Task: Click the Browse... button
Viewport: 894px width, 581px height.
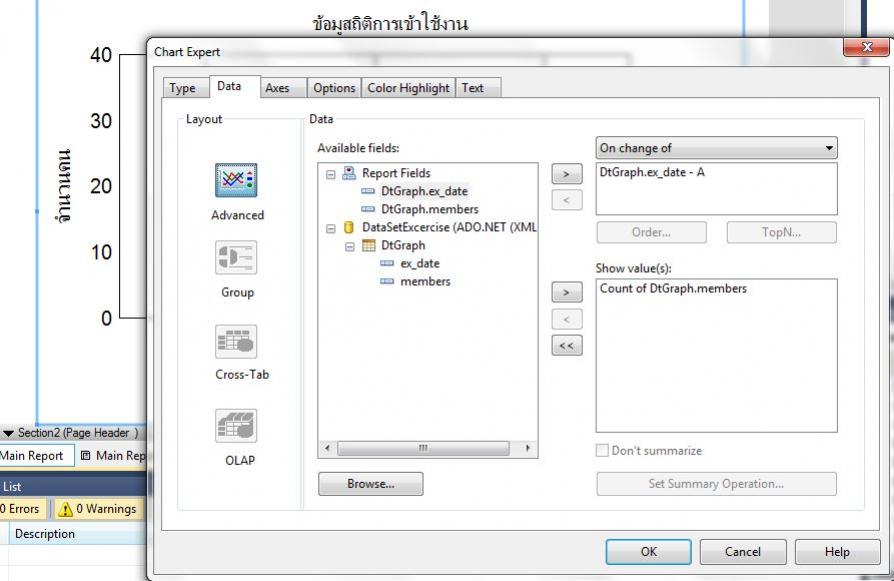Action: (x=371, y=484)
